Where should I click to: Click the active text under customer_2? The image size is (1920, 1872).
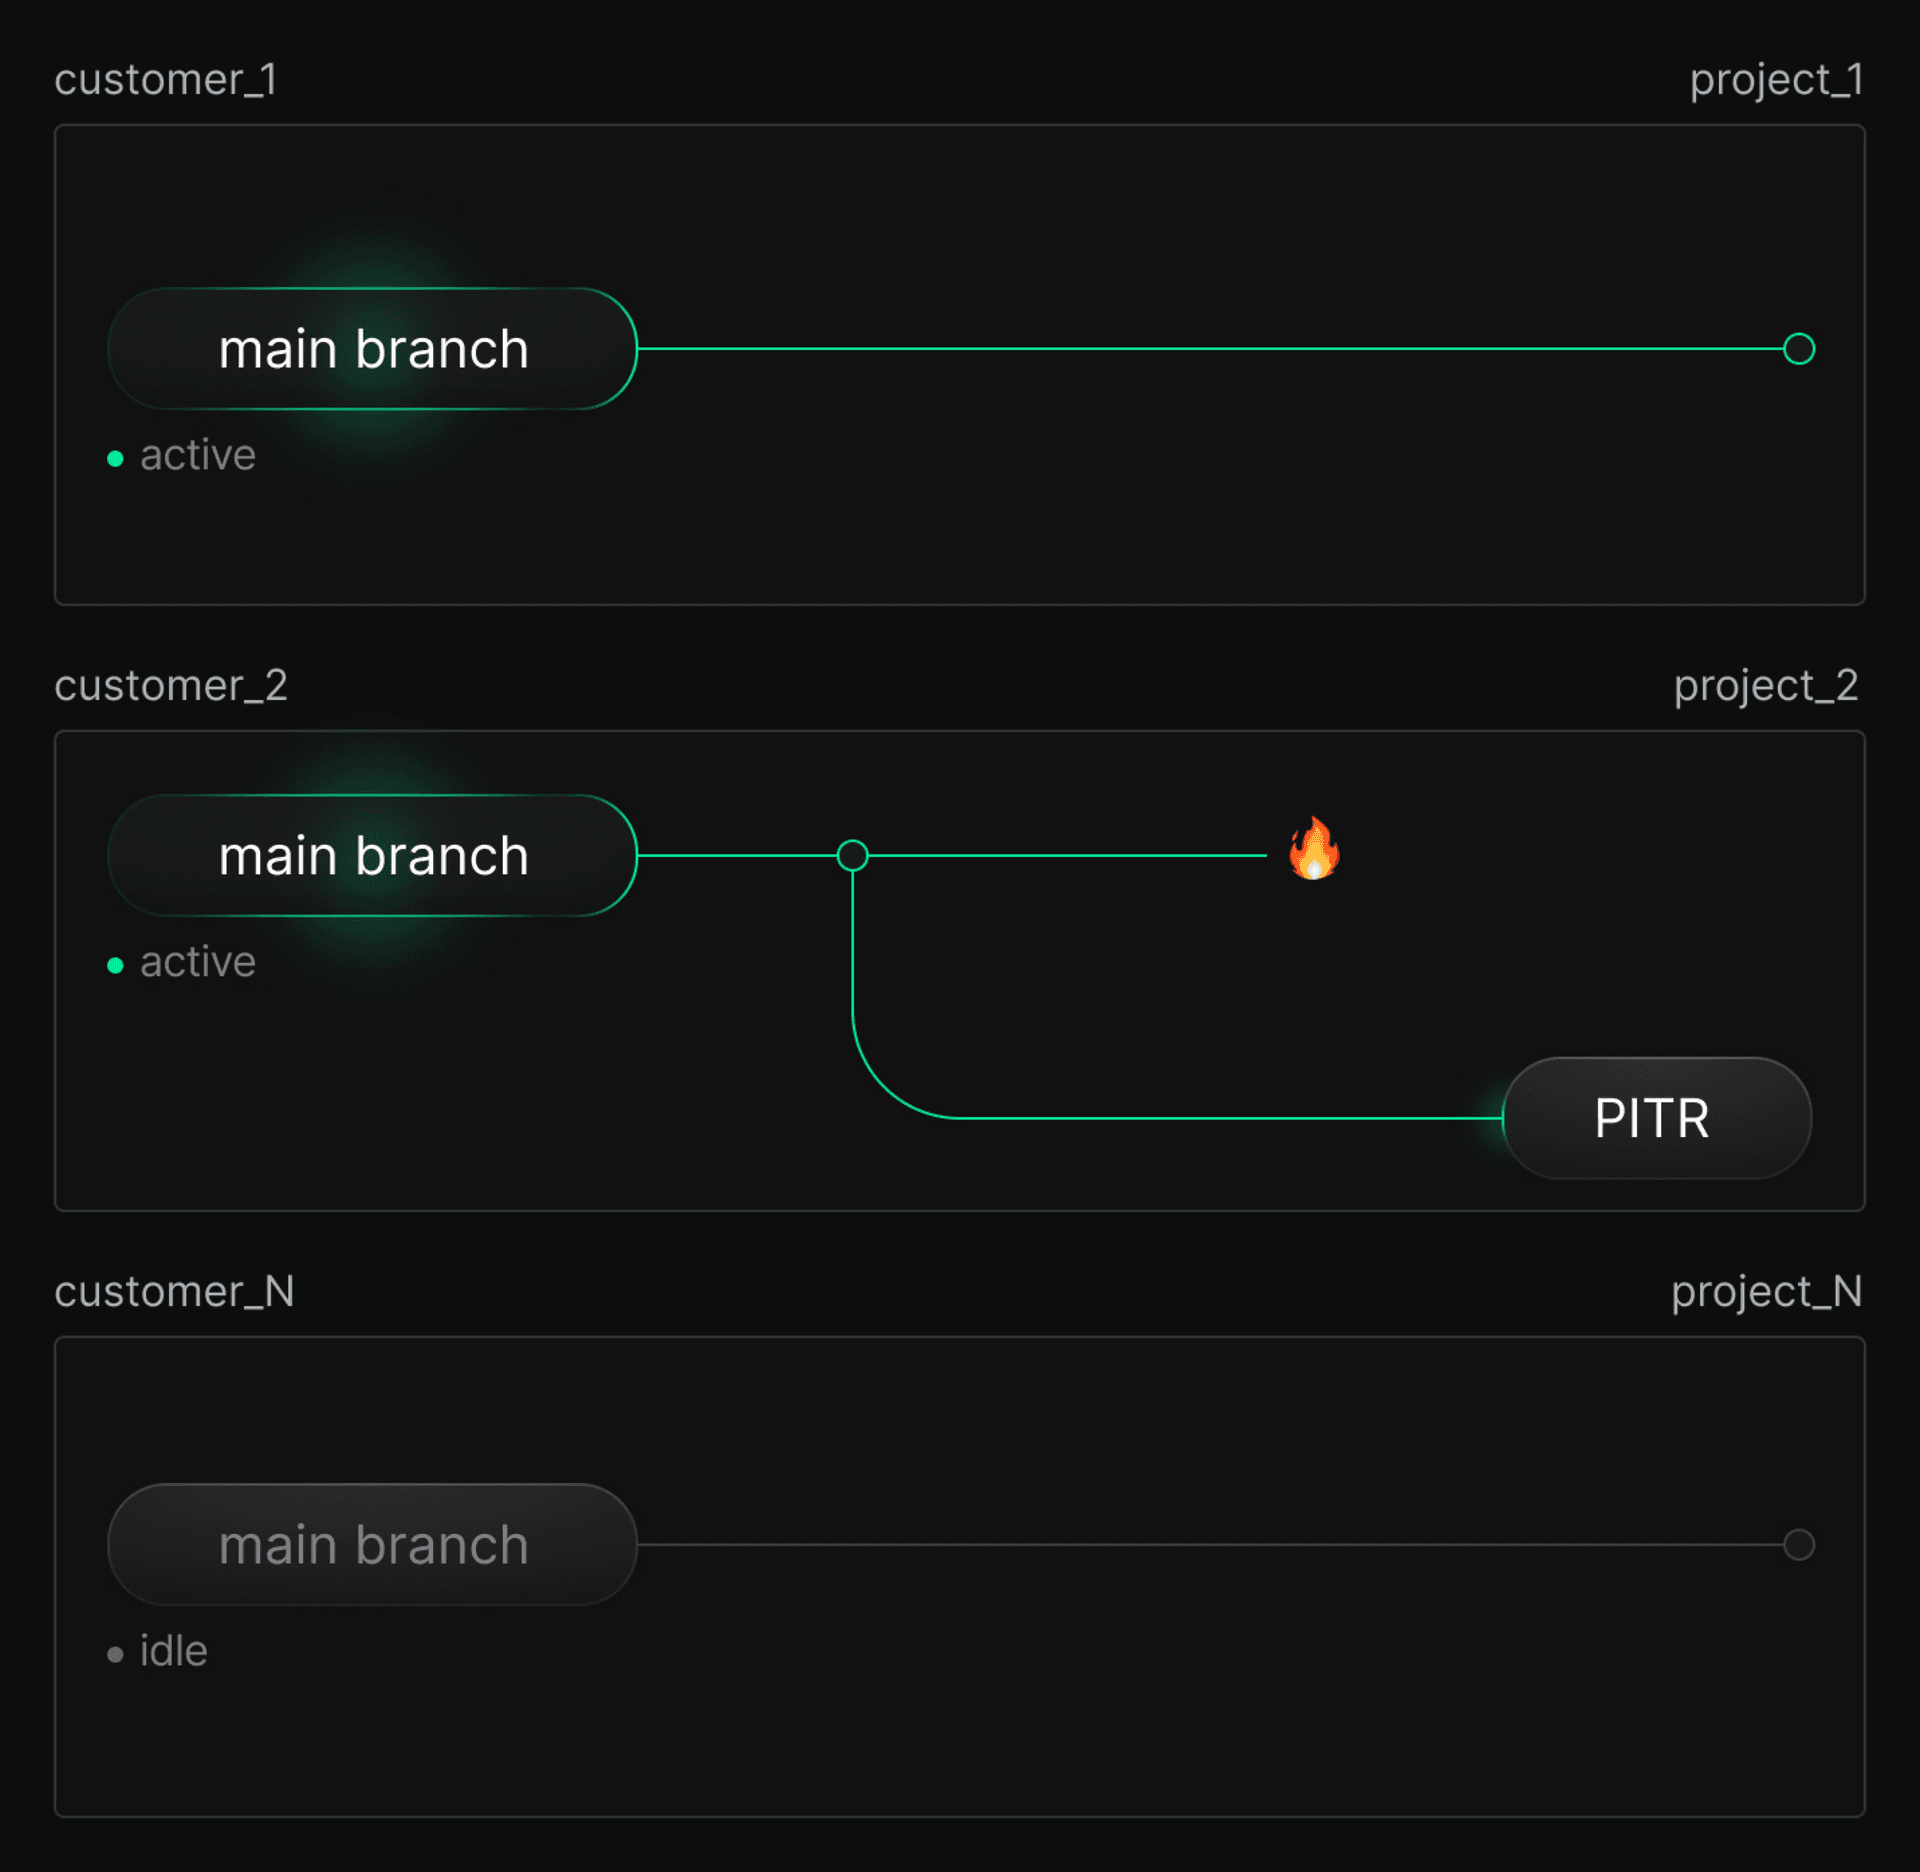198,962
